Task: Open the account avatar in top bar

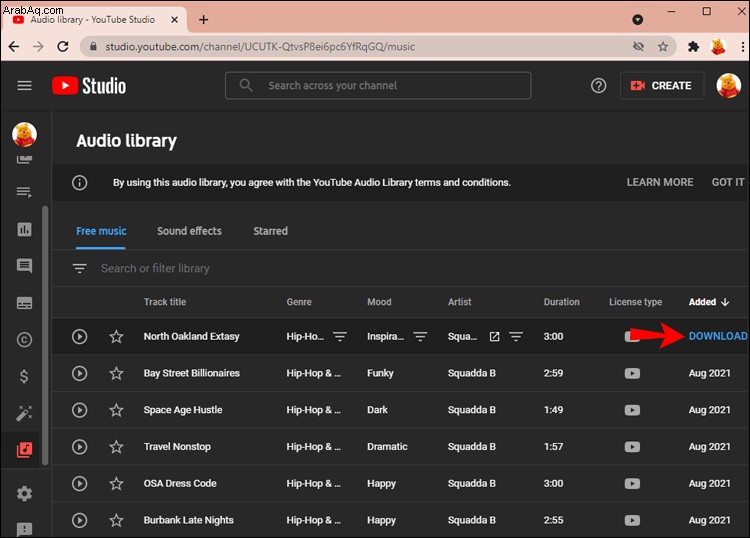Action: pos(728,86)
